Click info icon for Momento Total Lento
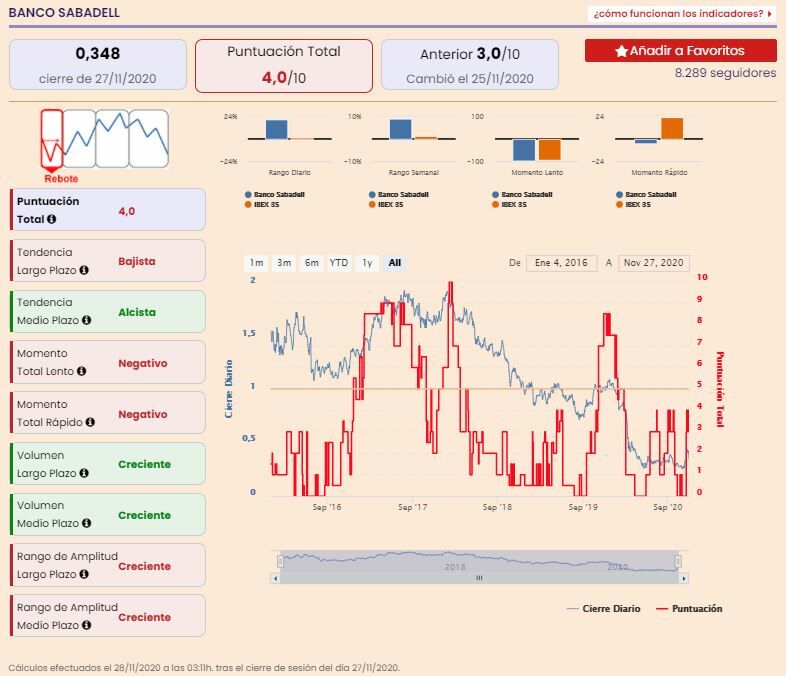Viewport: 786px width, 676px height. [82, 371]
